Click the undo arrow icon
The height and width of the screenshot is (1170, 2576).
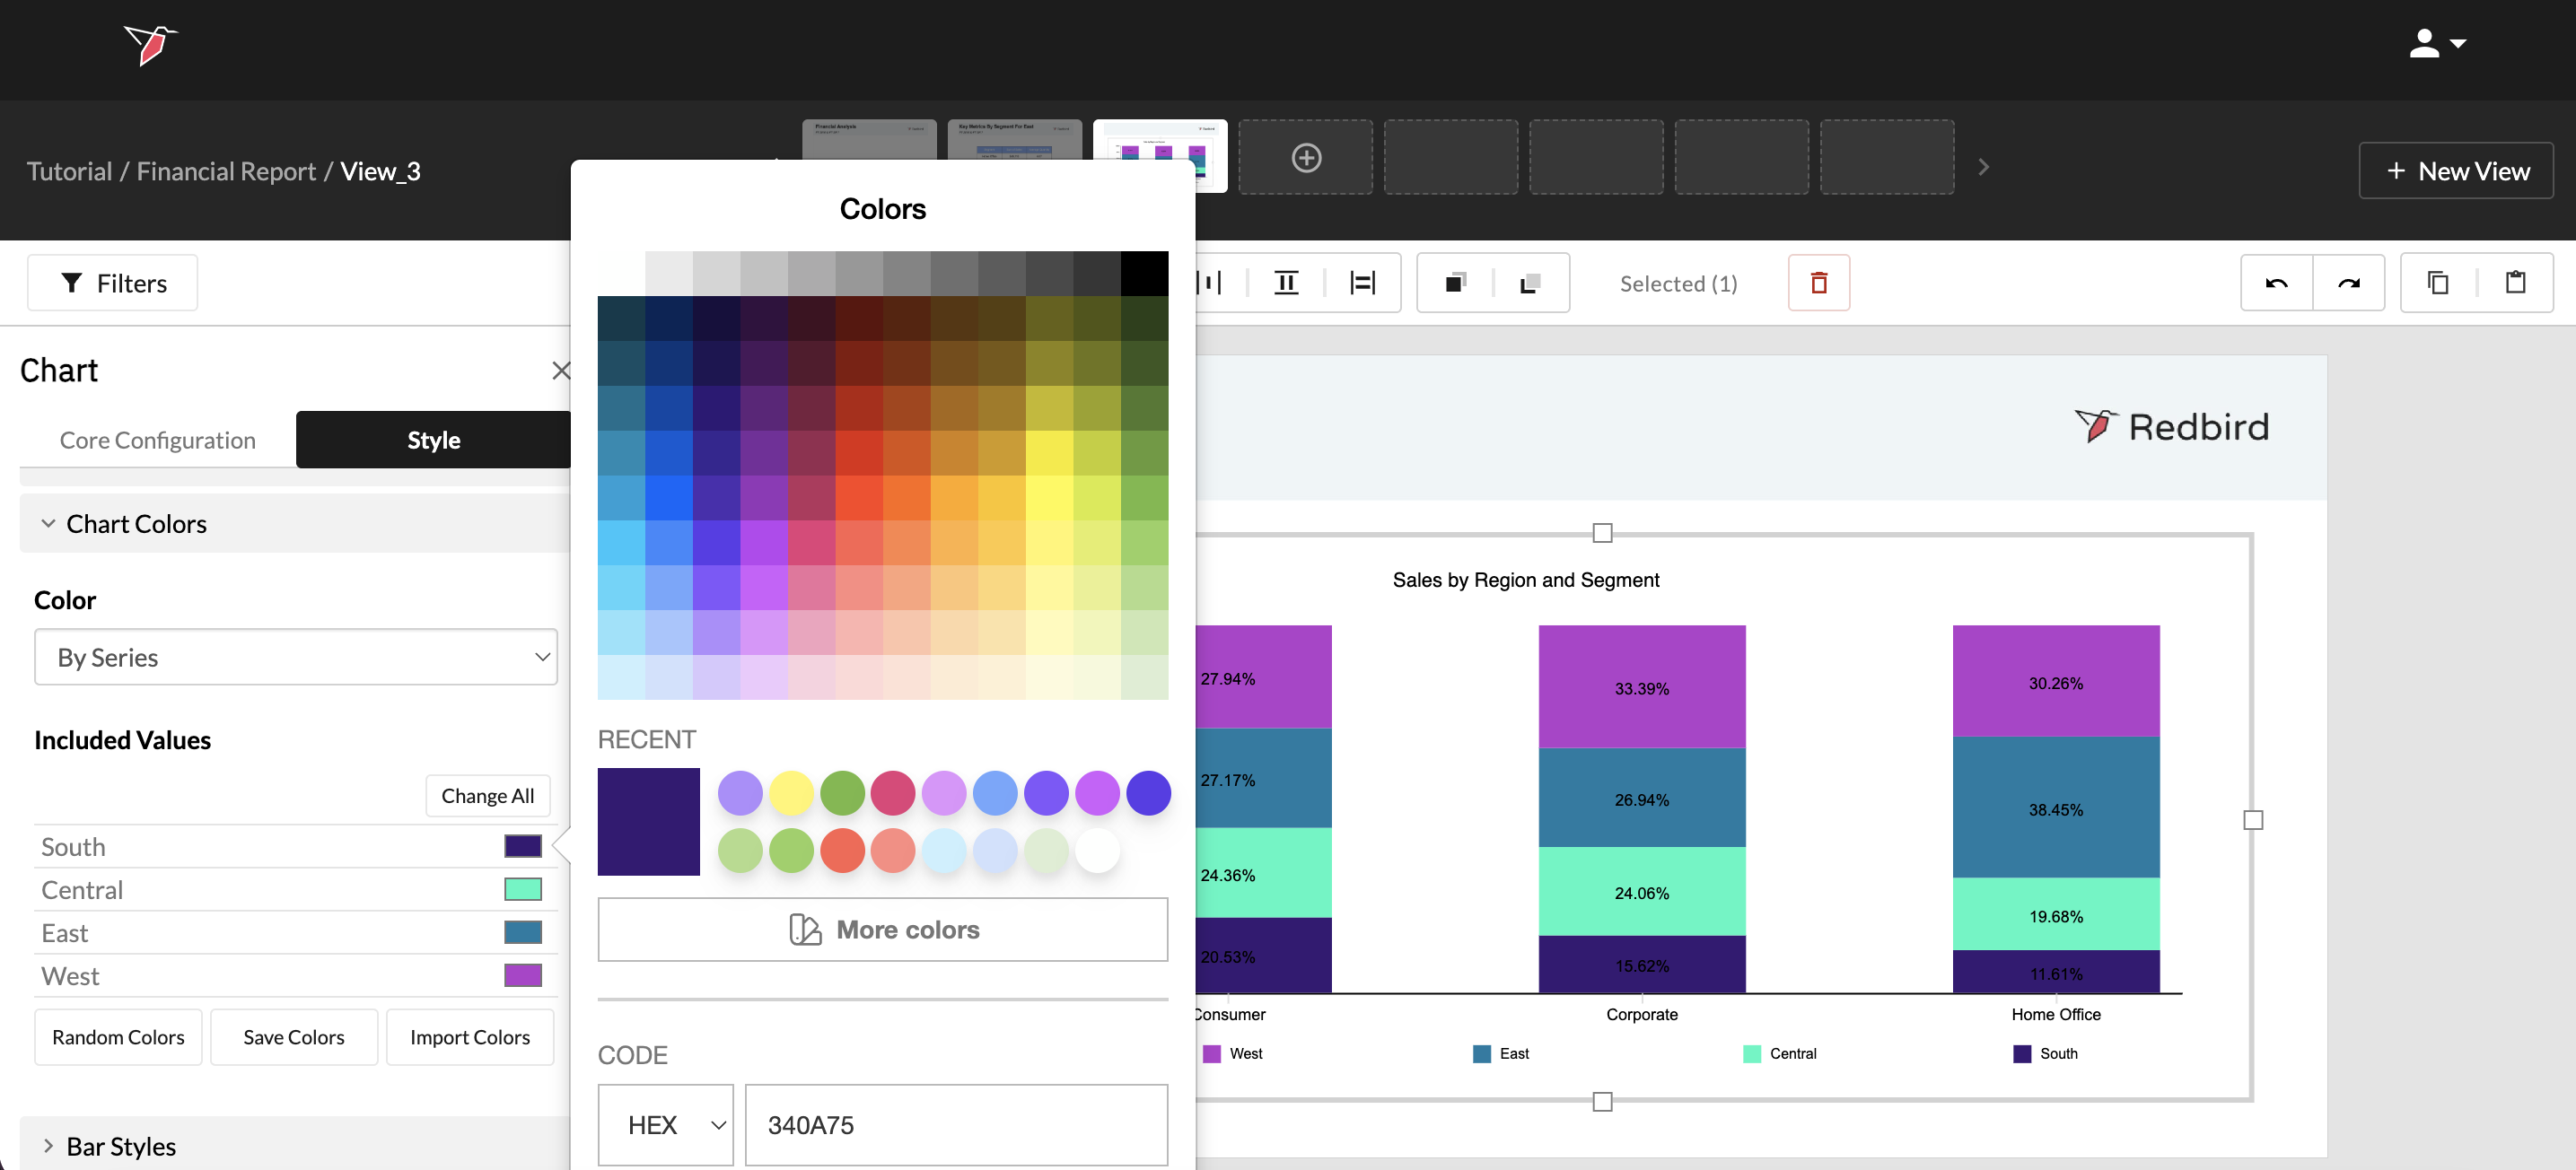click(2276, 283)
